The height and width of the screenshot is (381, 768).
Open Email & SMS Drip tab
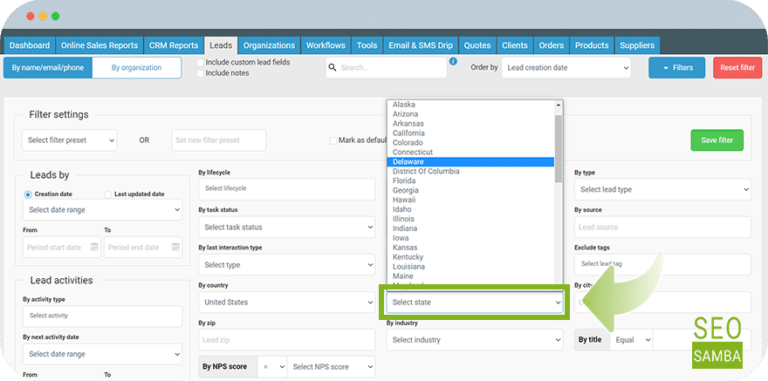point(421,46)
